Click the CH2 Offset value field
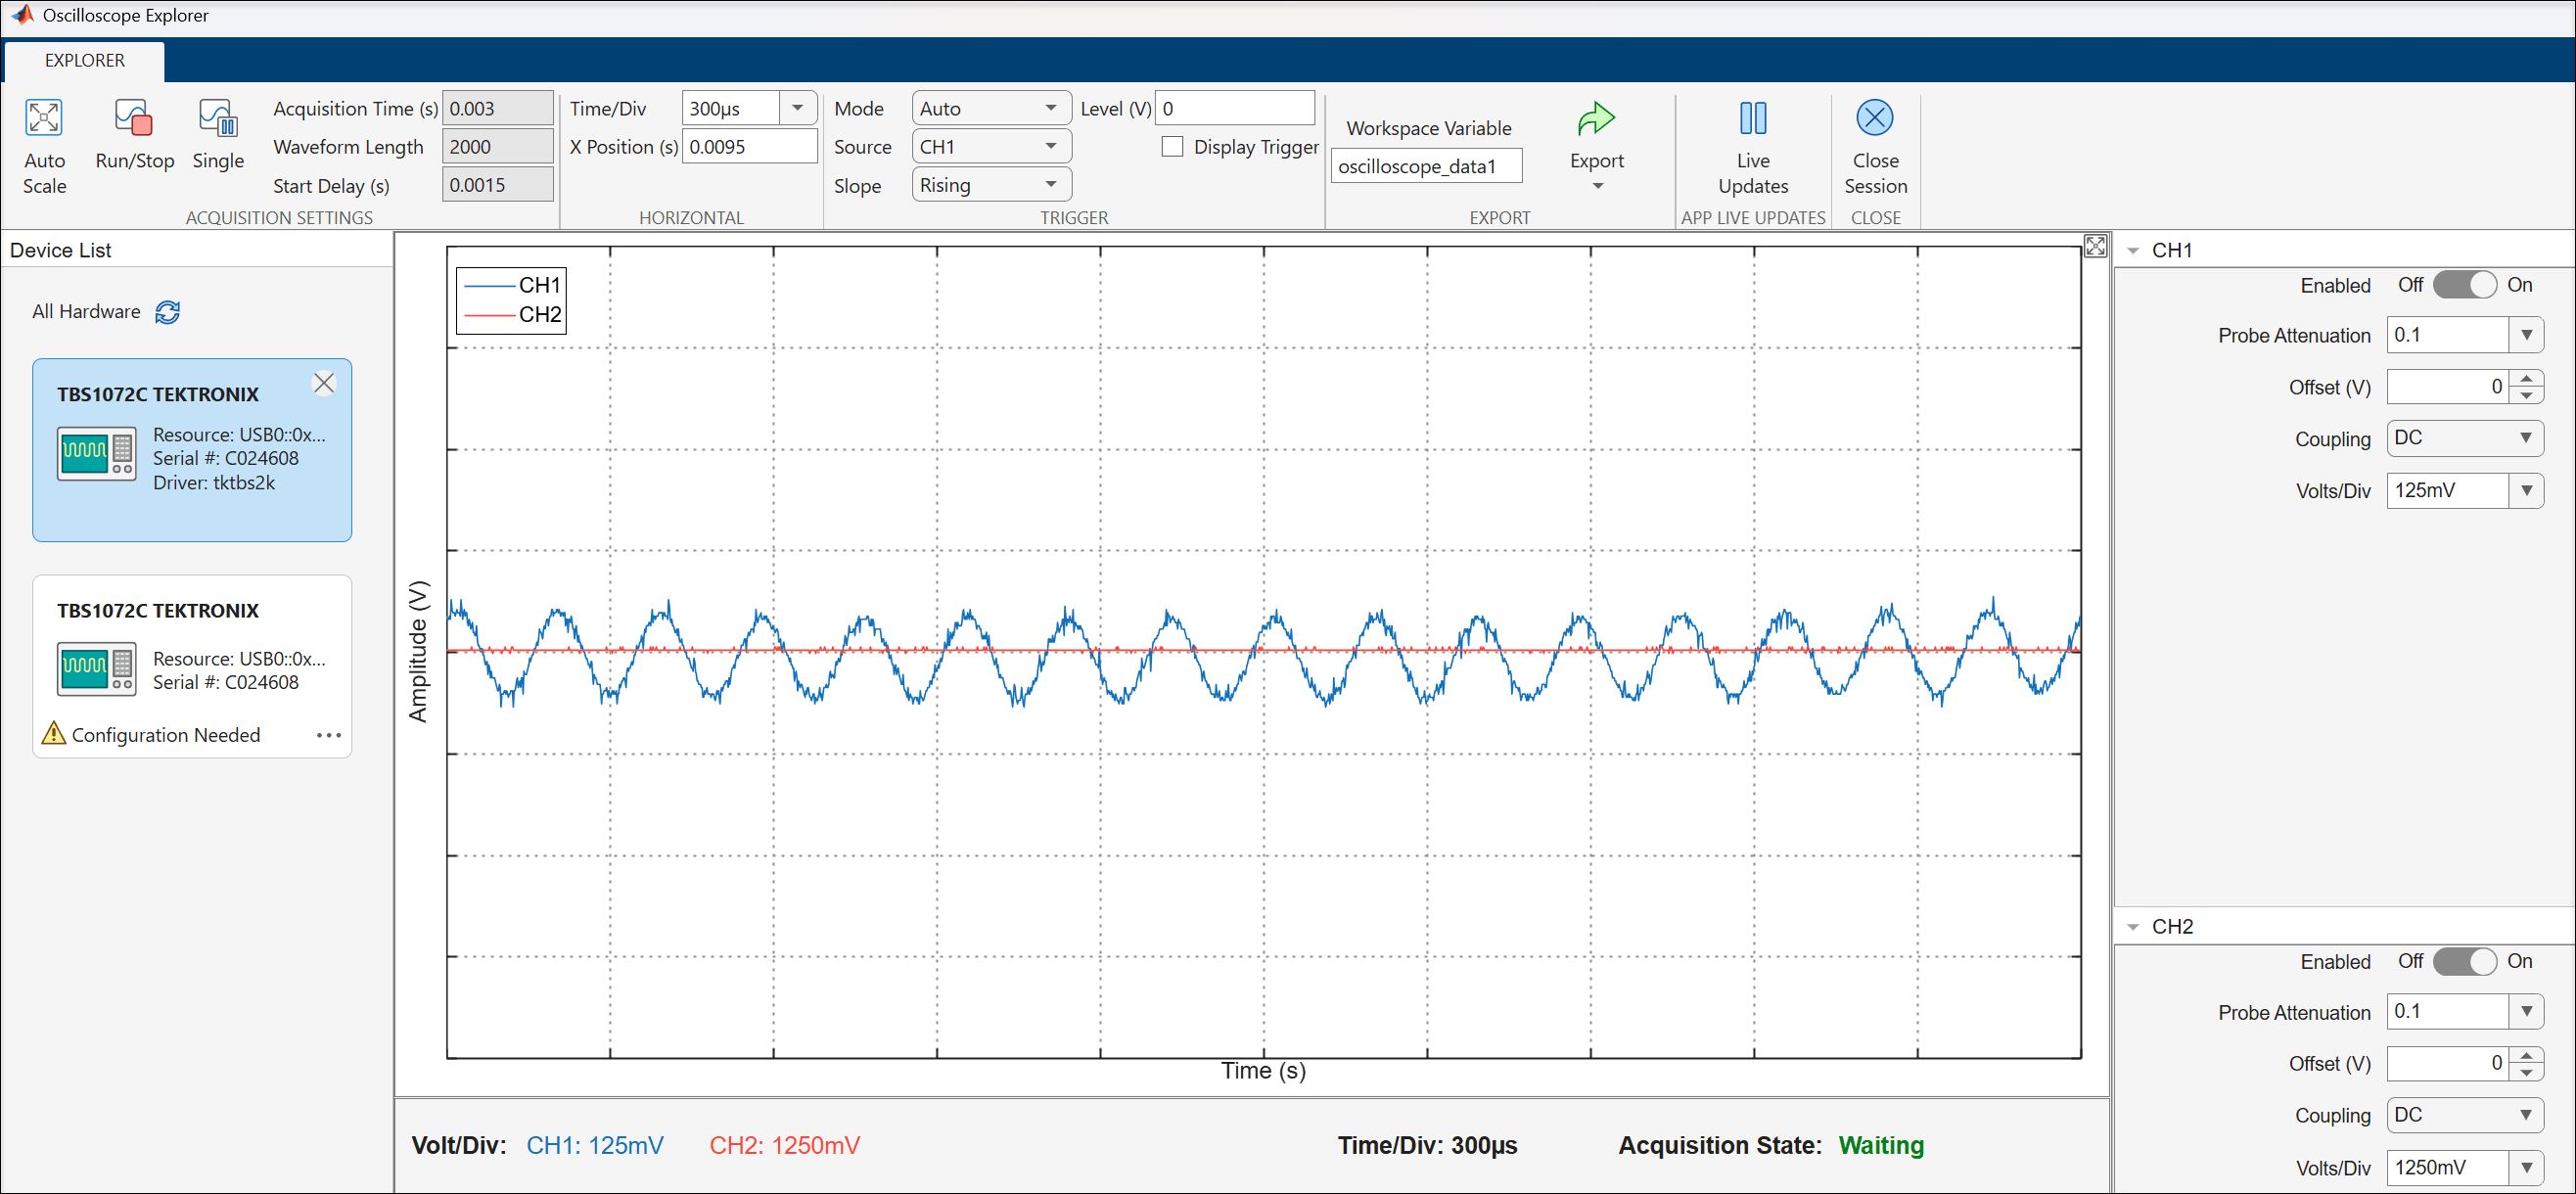 [2450, 1063]
